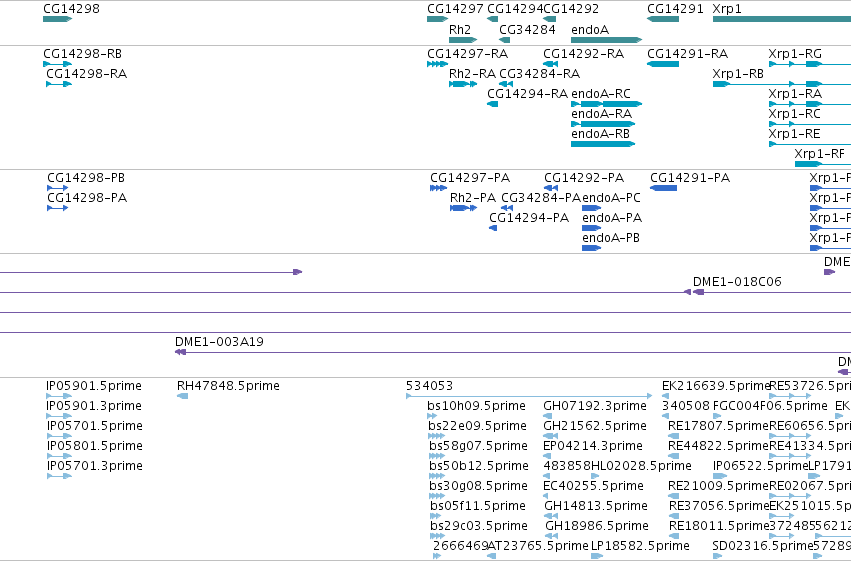Screen dimensions: 851x561
Task: Select transcript endoA-RC
Action: (x=606, y=104)
